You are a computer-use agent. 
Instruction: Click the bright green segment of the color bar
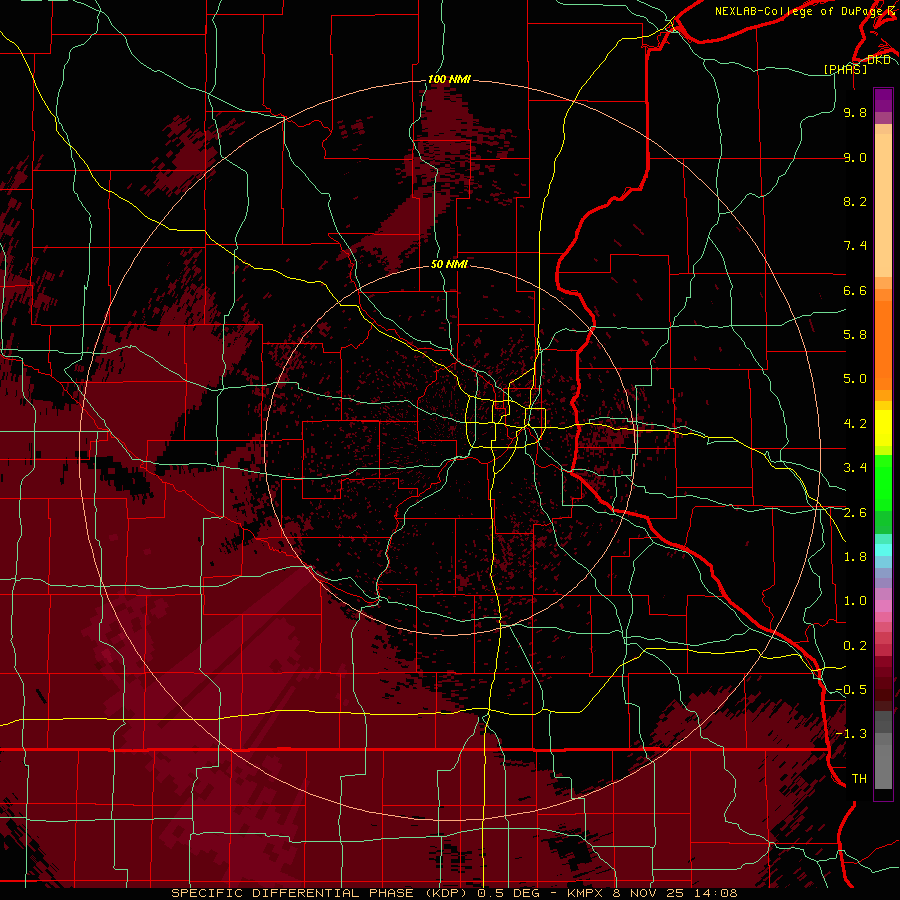[883, 482]
